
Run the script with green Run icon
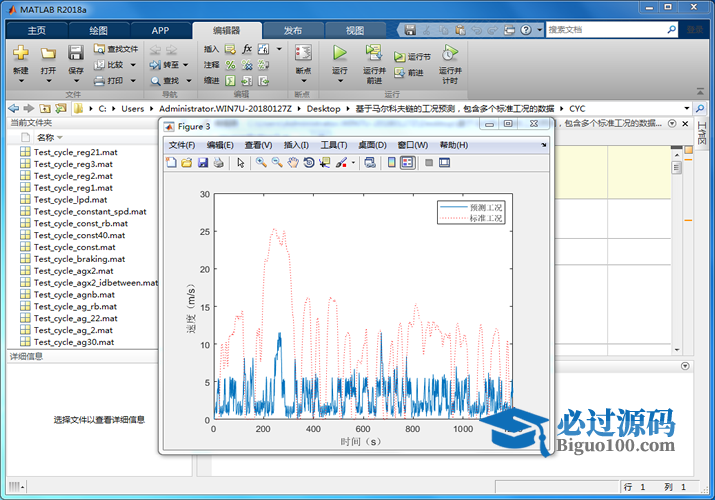point(339,53)
